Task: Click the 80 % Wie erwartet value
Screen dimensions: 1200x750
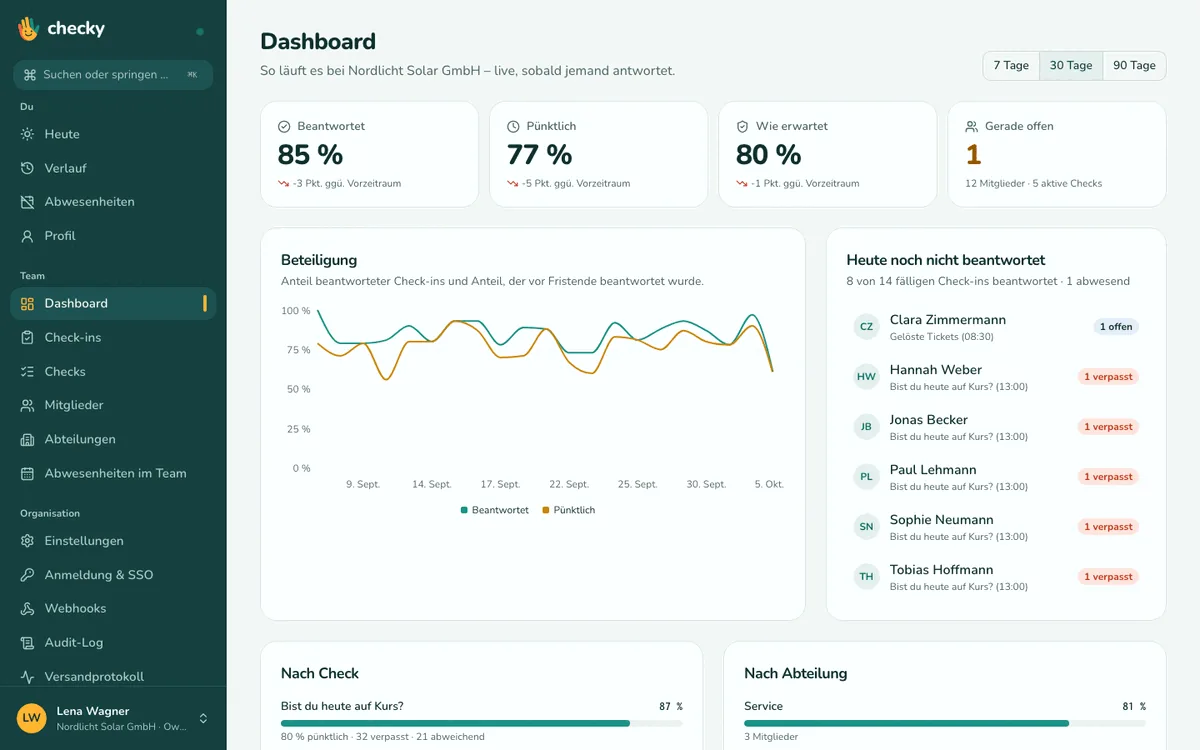Action: [x=768, y=155]
